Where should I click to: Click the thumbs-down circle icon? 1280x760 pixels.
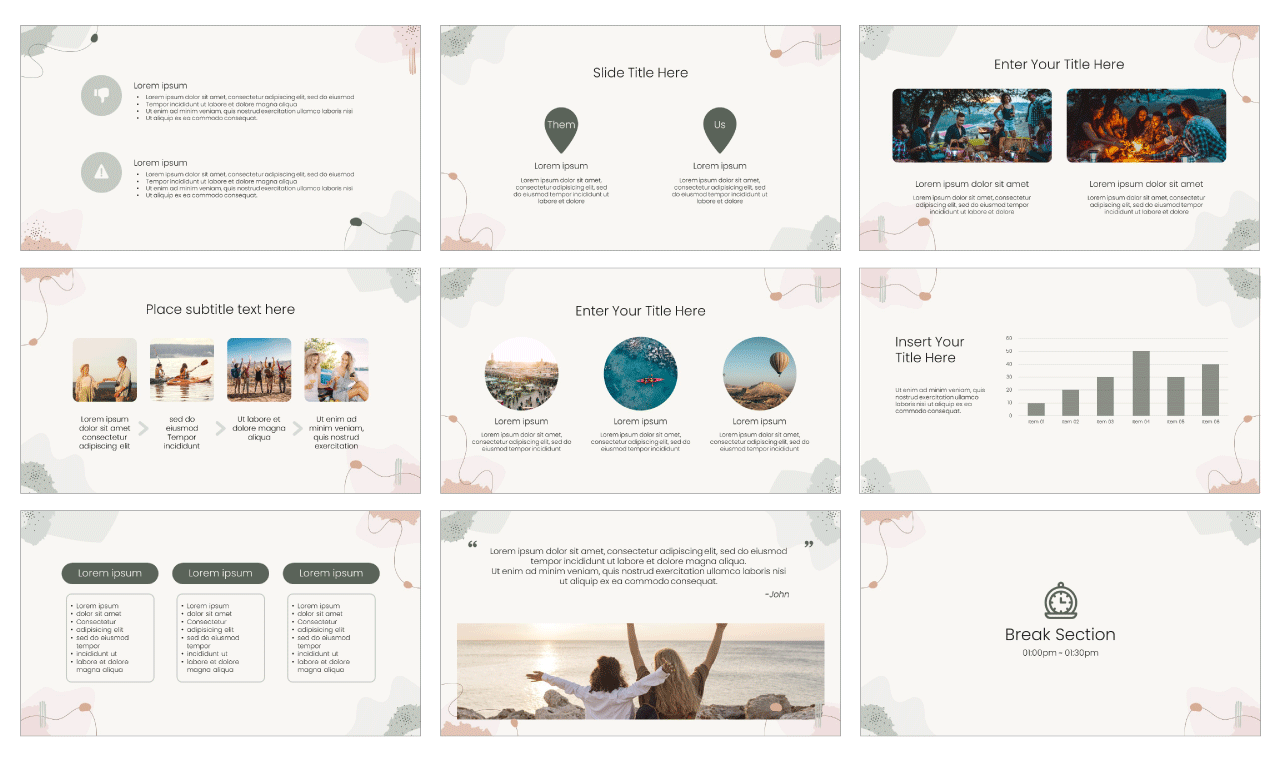pyautogui.click(x=101, y=95)
